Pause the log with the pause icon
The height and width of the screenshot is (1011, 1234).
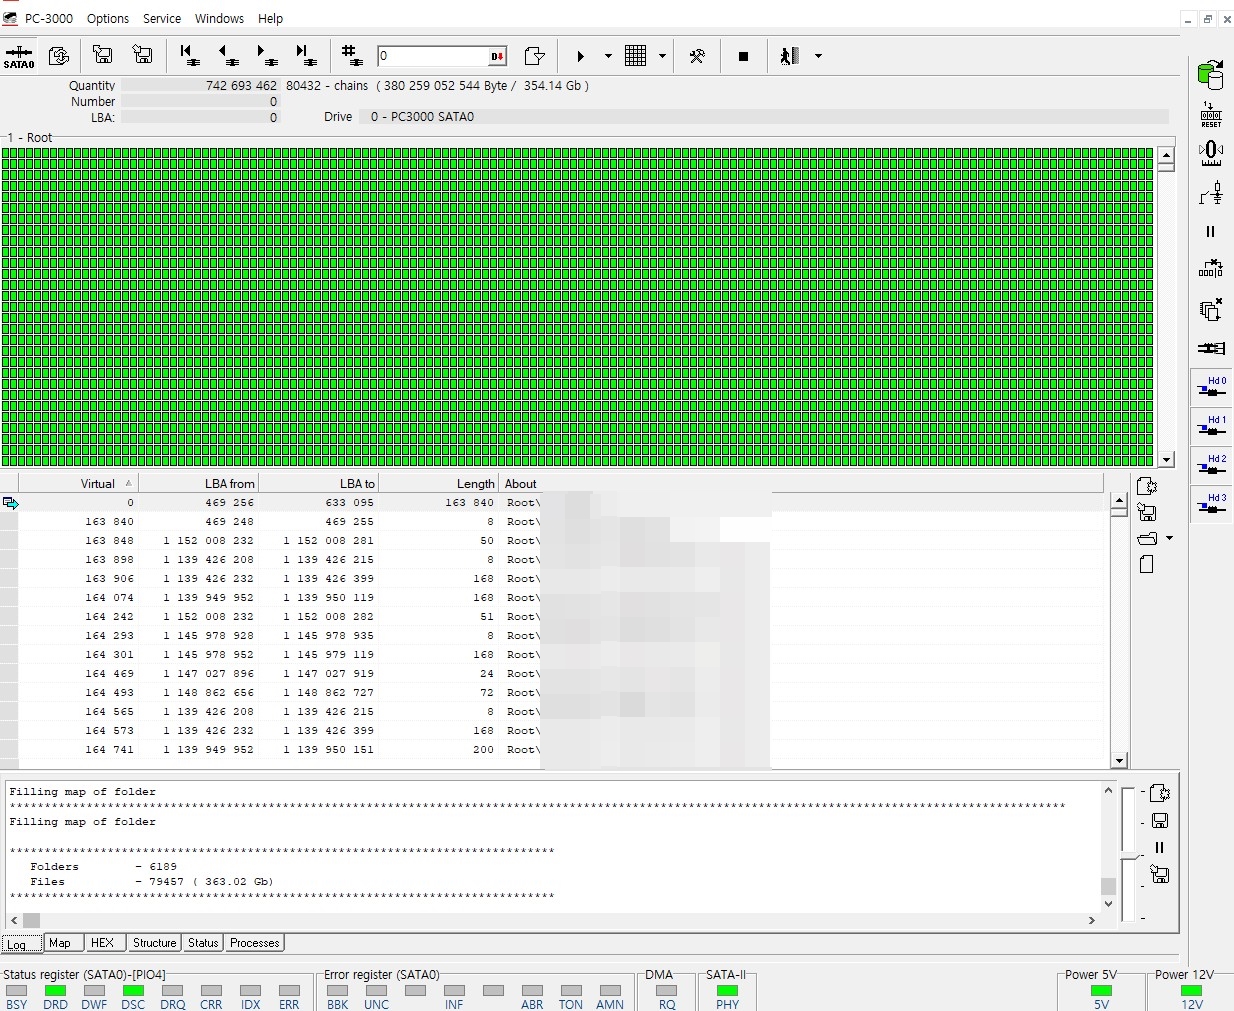tap(1160, 848)
